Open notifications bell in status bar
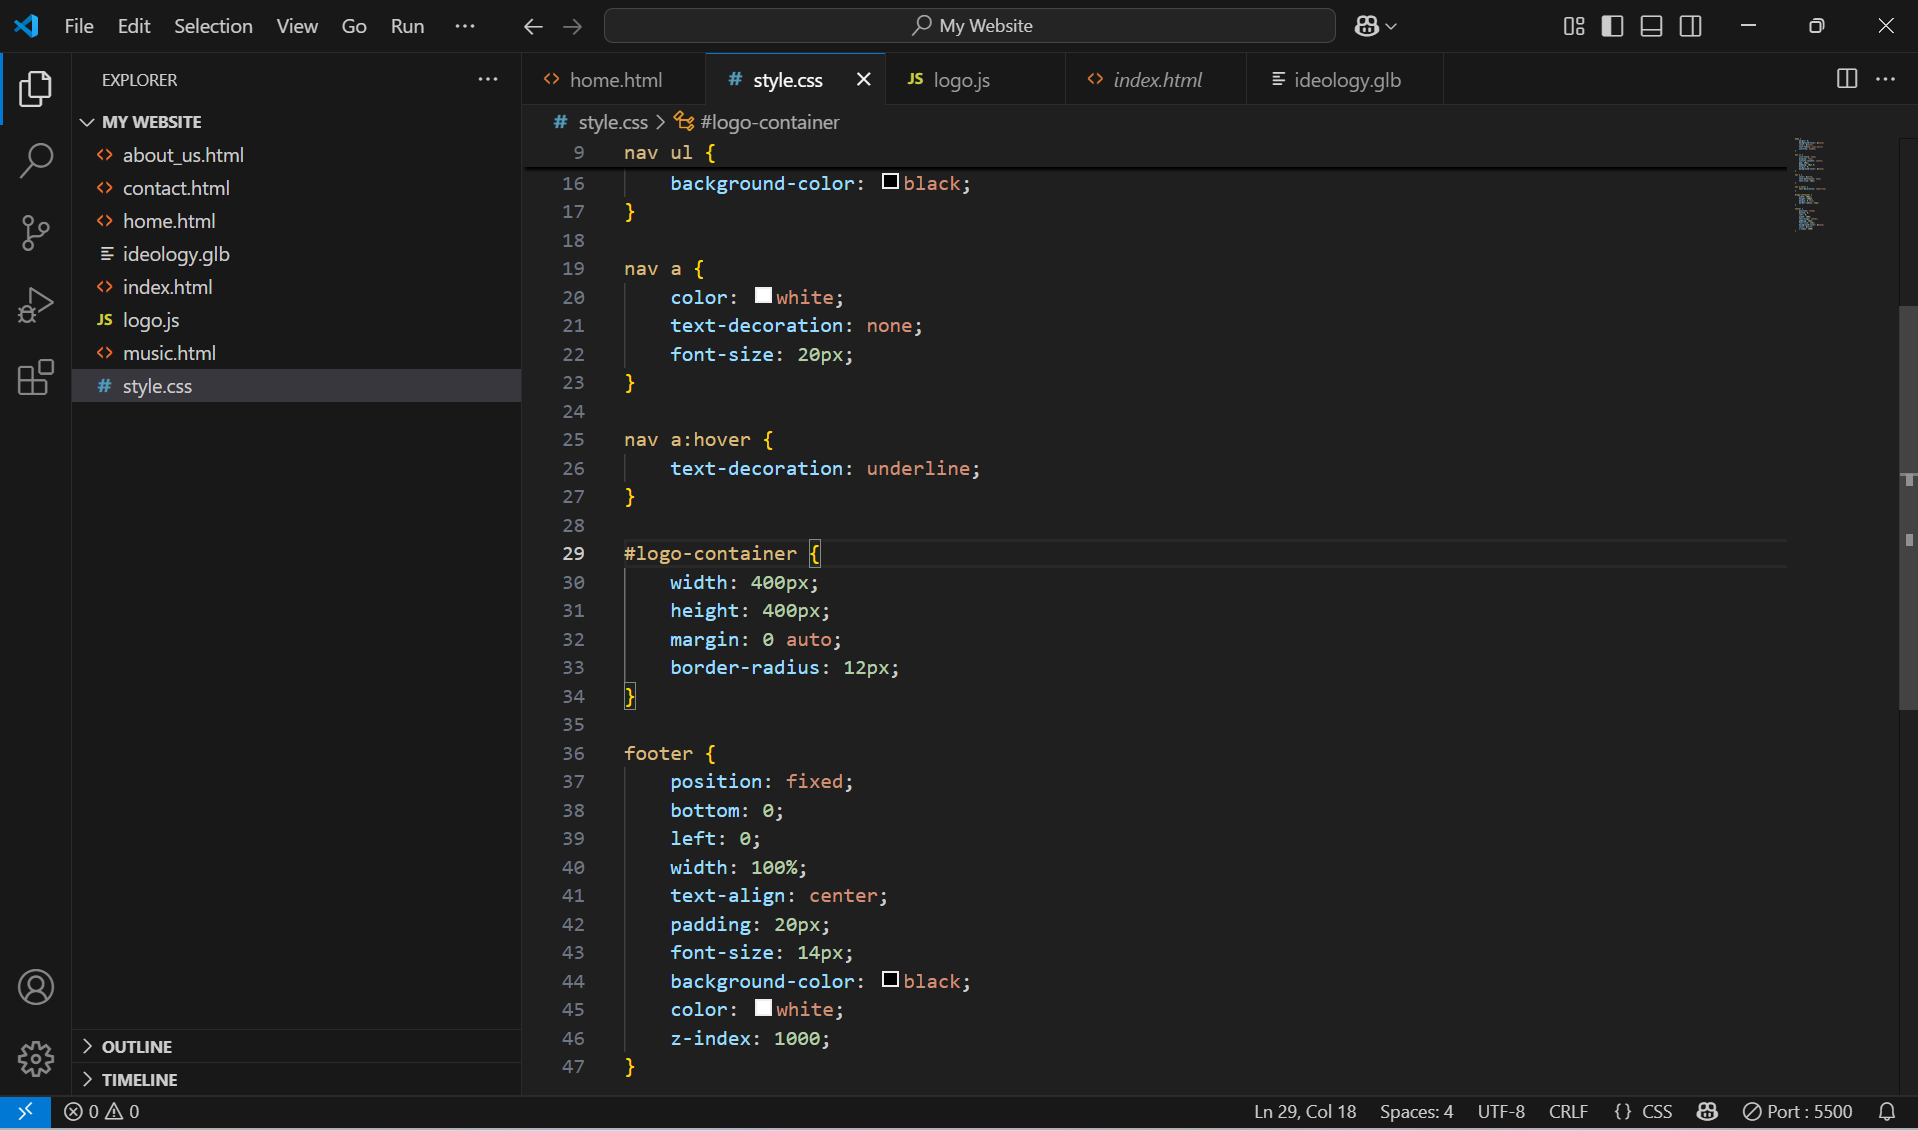Viewport: 1918px width, 1131px height. click(x=1886, y=1111)
